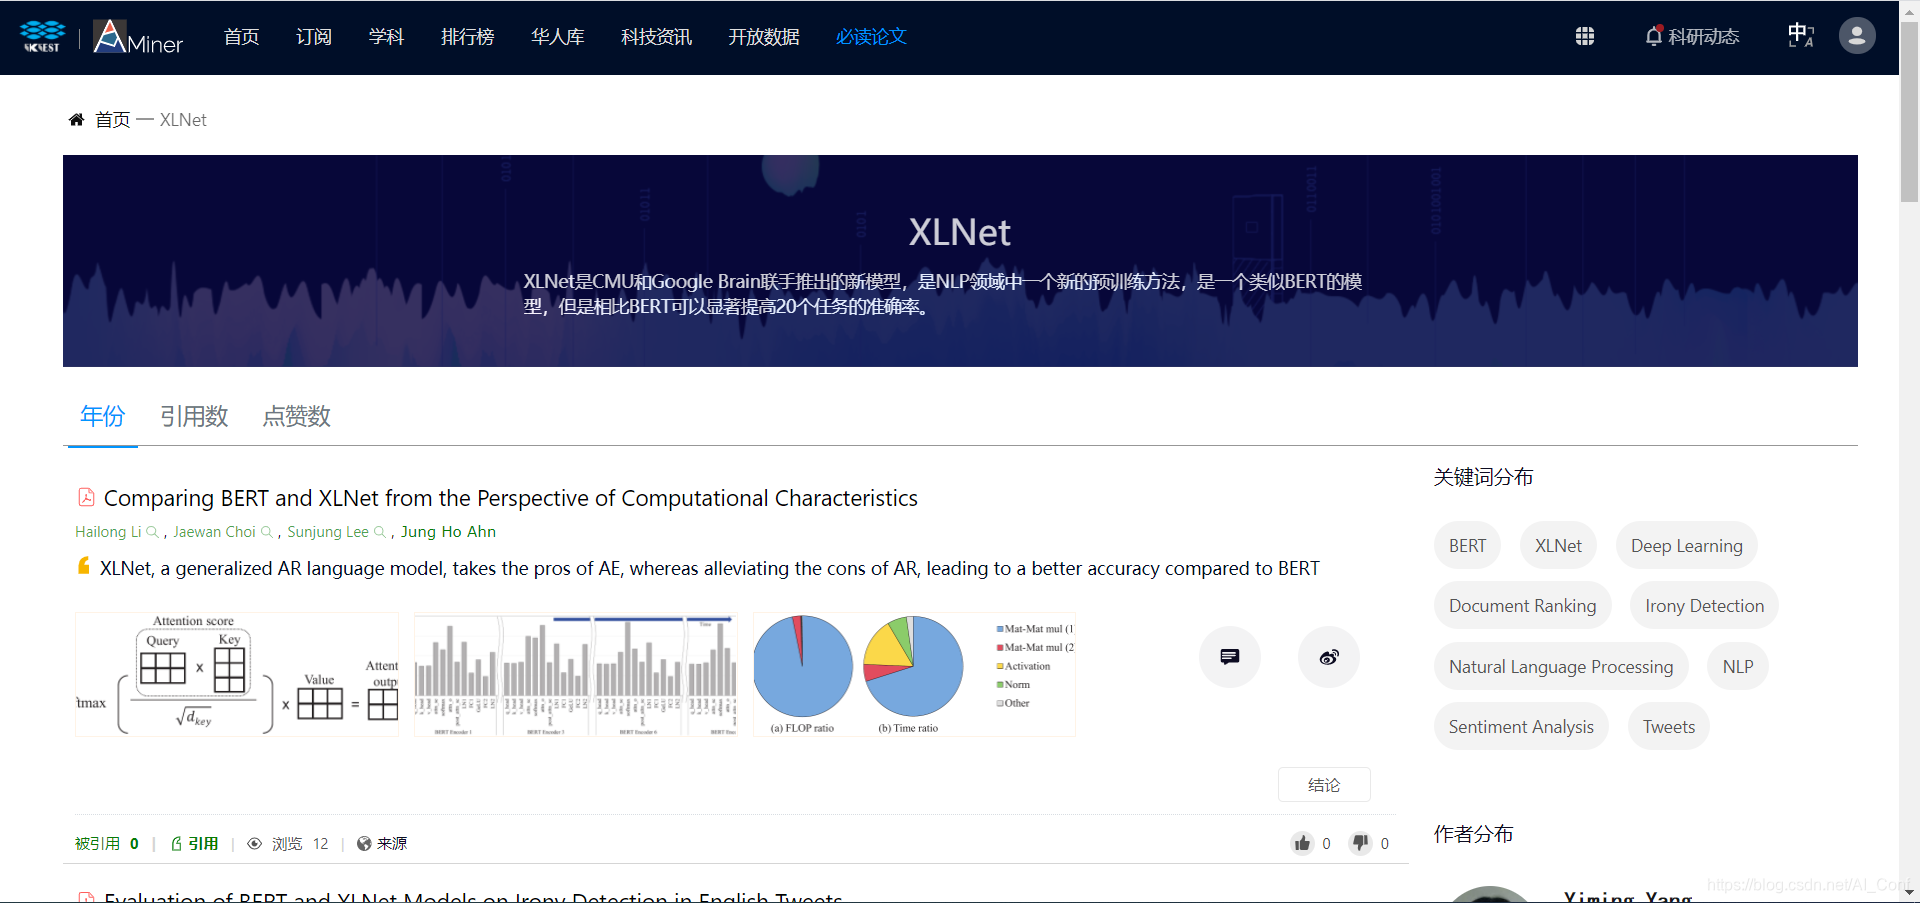
Task: Open 订阅 in navigation bar
Action: pos(314,37)
